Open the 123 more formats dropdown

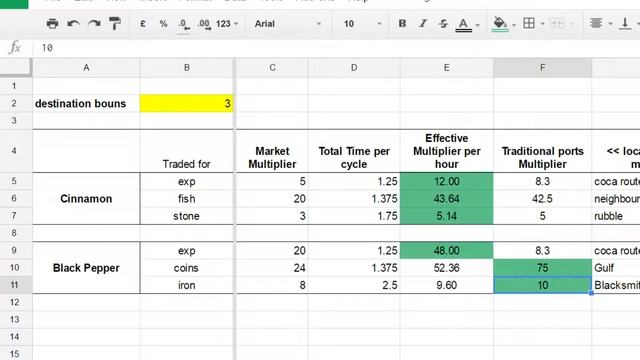point(227,24)
